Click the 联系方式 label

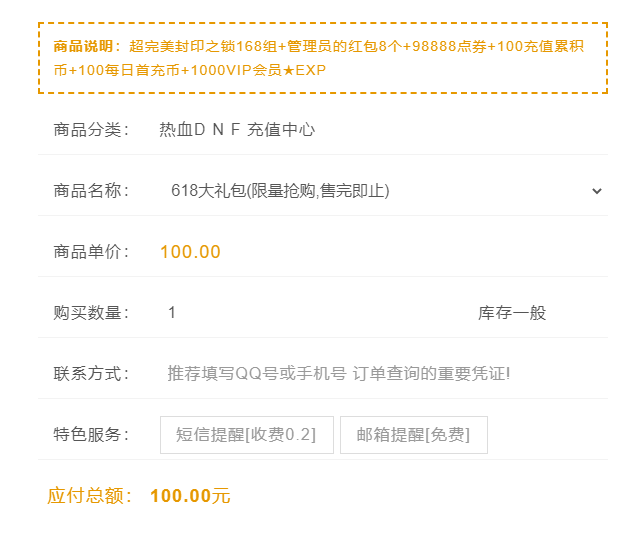click(x=91, y=374)
